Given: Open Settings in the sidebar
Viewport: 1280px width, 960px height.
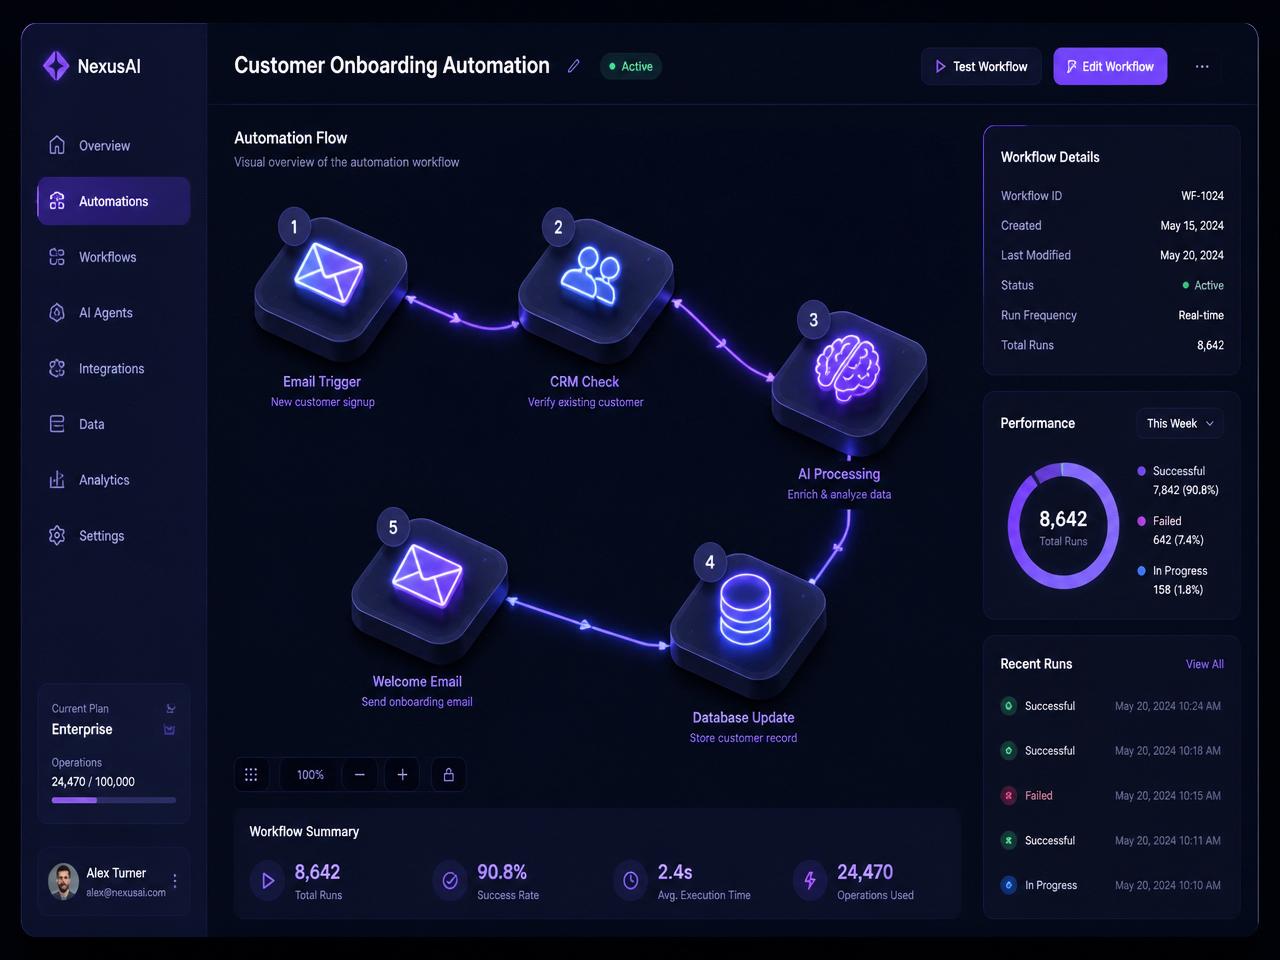Looking at the screenshot, I should (x=113, y=536).
